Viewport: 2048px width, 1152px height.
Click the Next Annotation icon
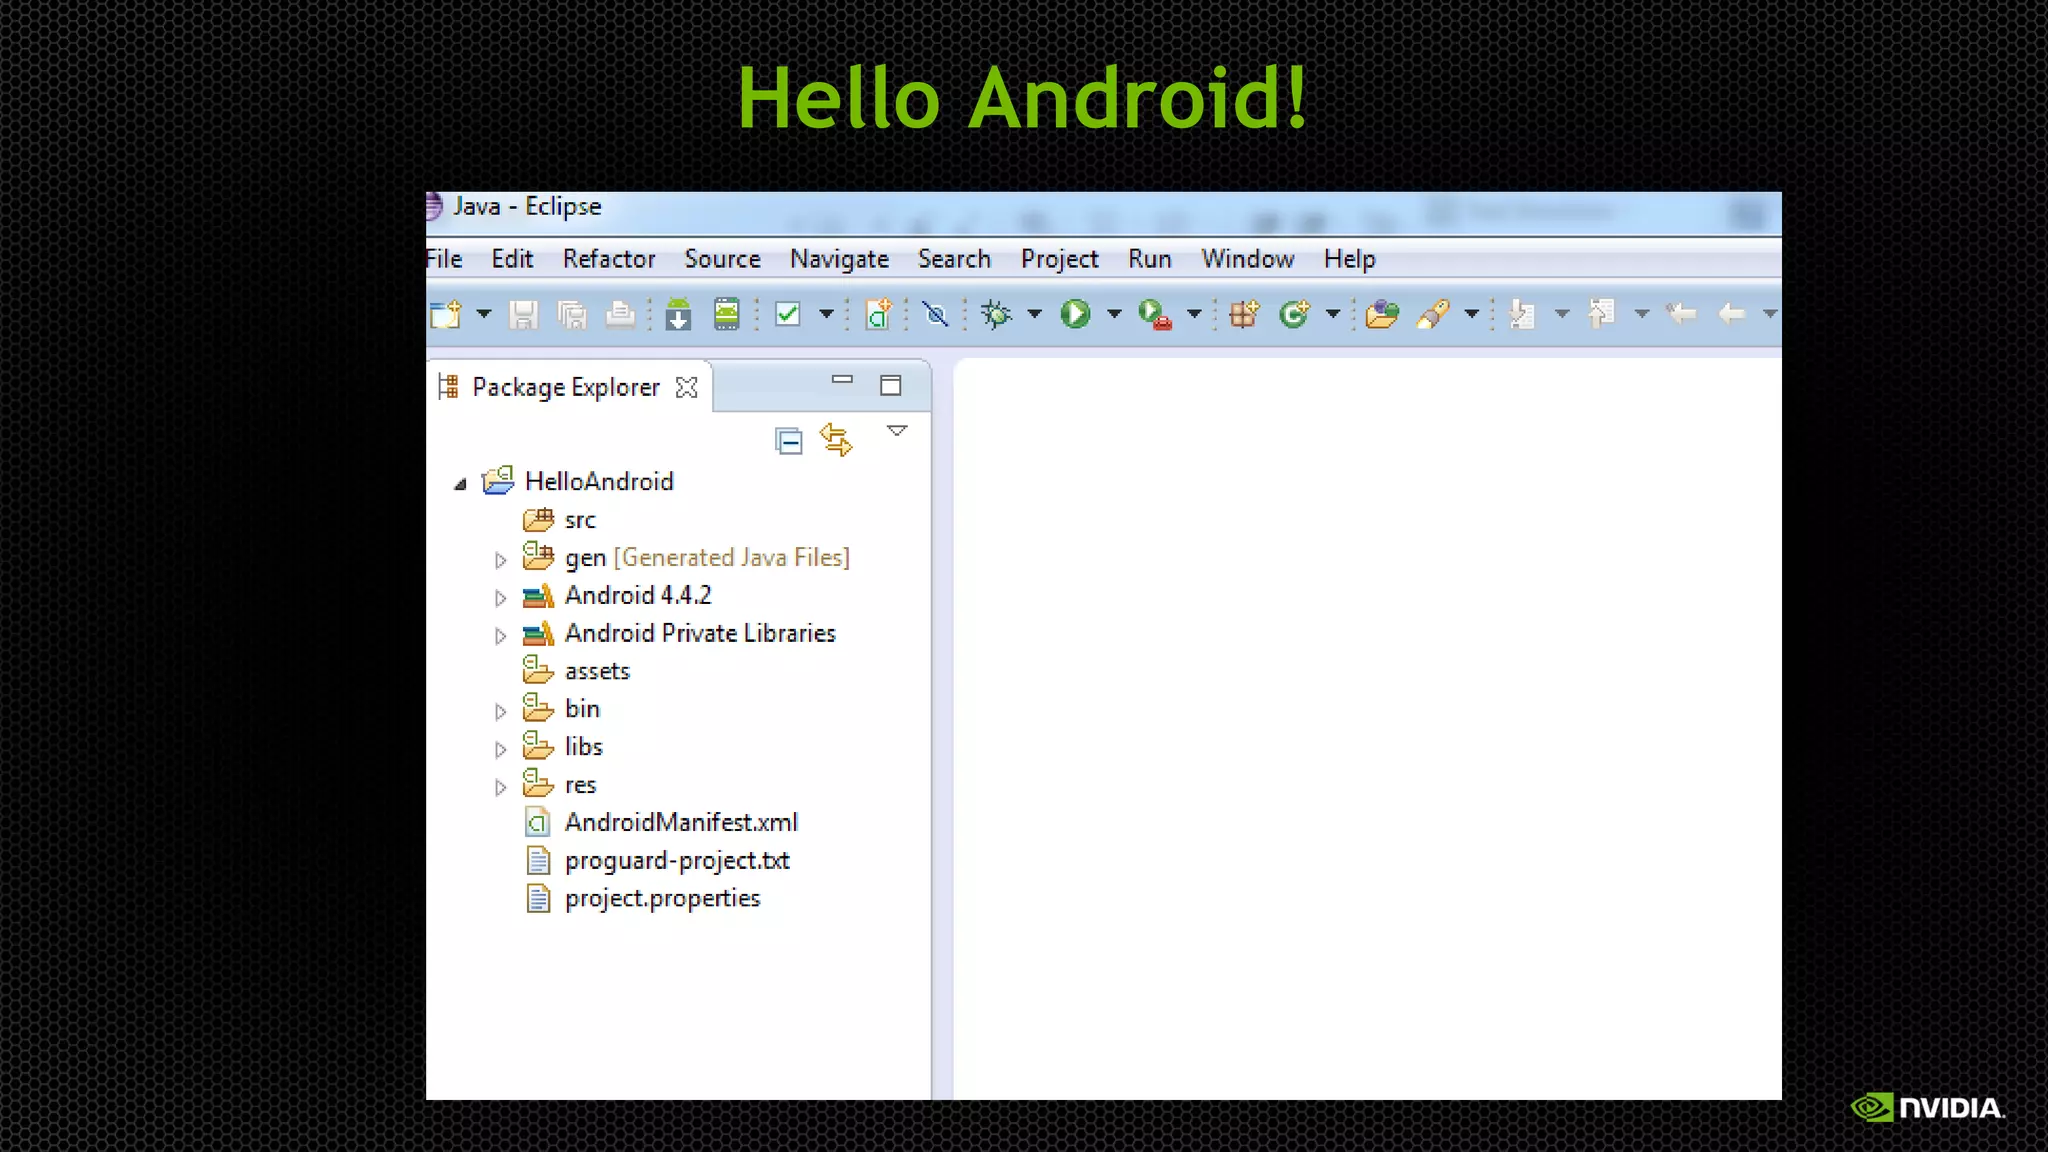tap(1522, 314)
